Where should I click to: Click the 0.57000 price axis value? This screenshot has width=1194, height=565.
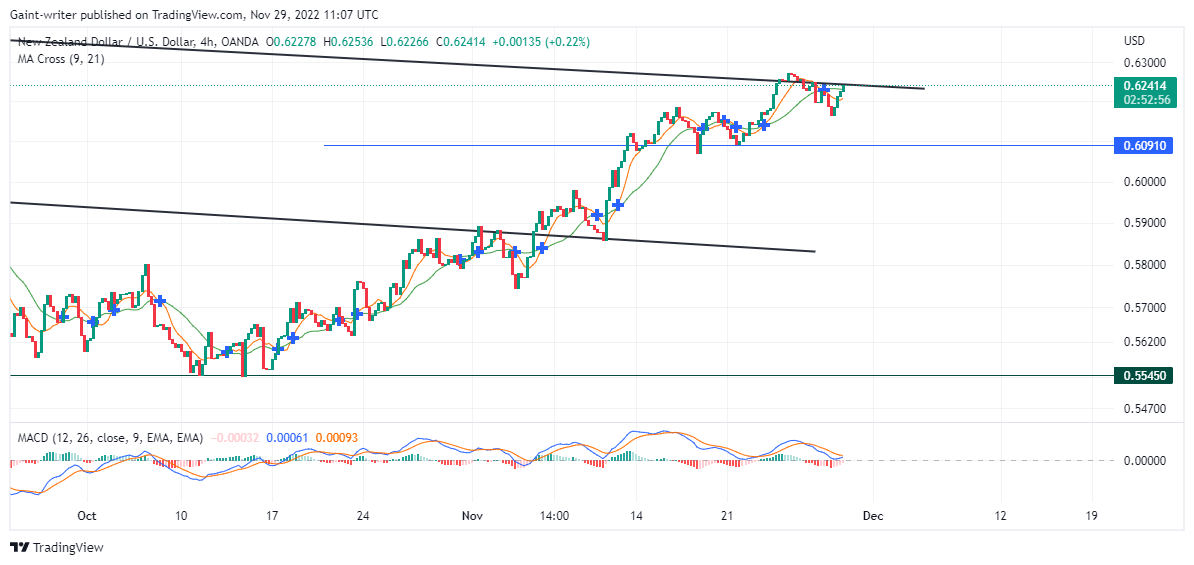click(x=1147, y=308)
